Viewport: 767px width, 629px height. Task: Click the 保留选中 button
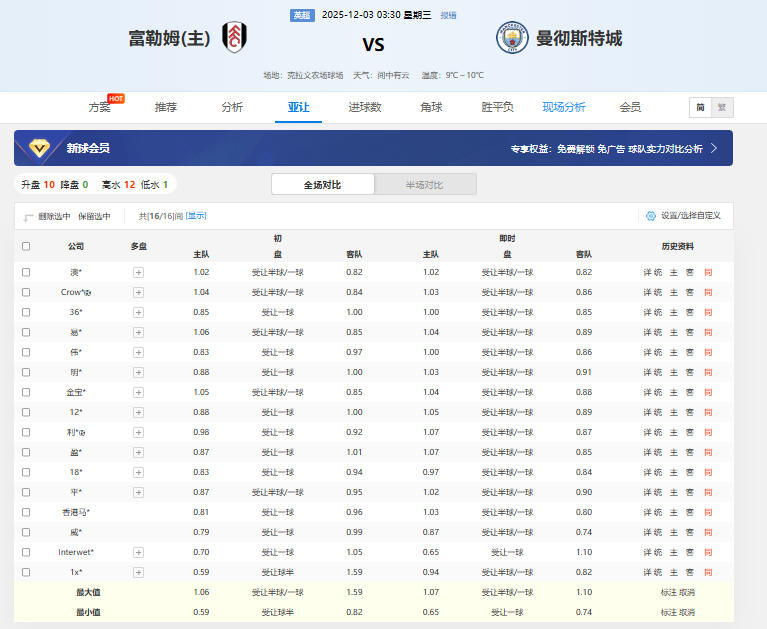(x=94, y=216)
